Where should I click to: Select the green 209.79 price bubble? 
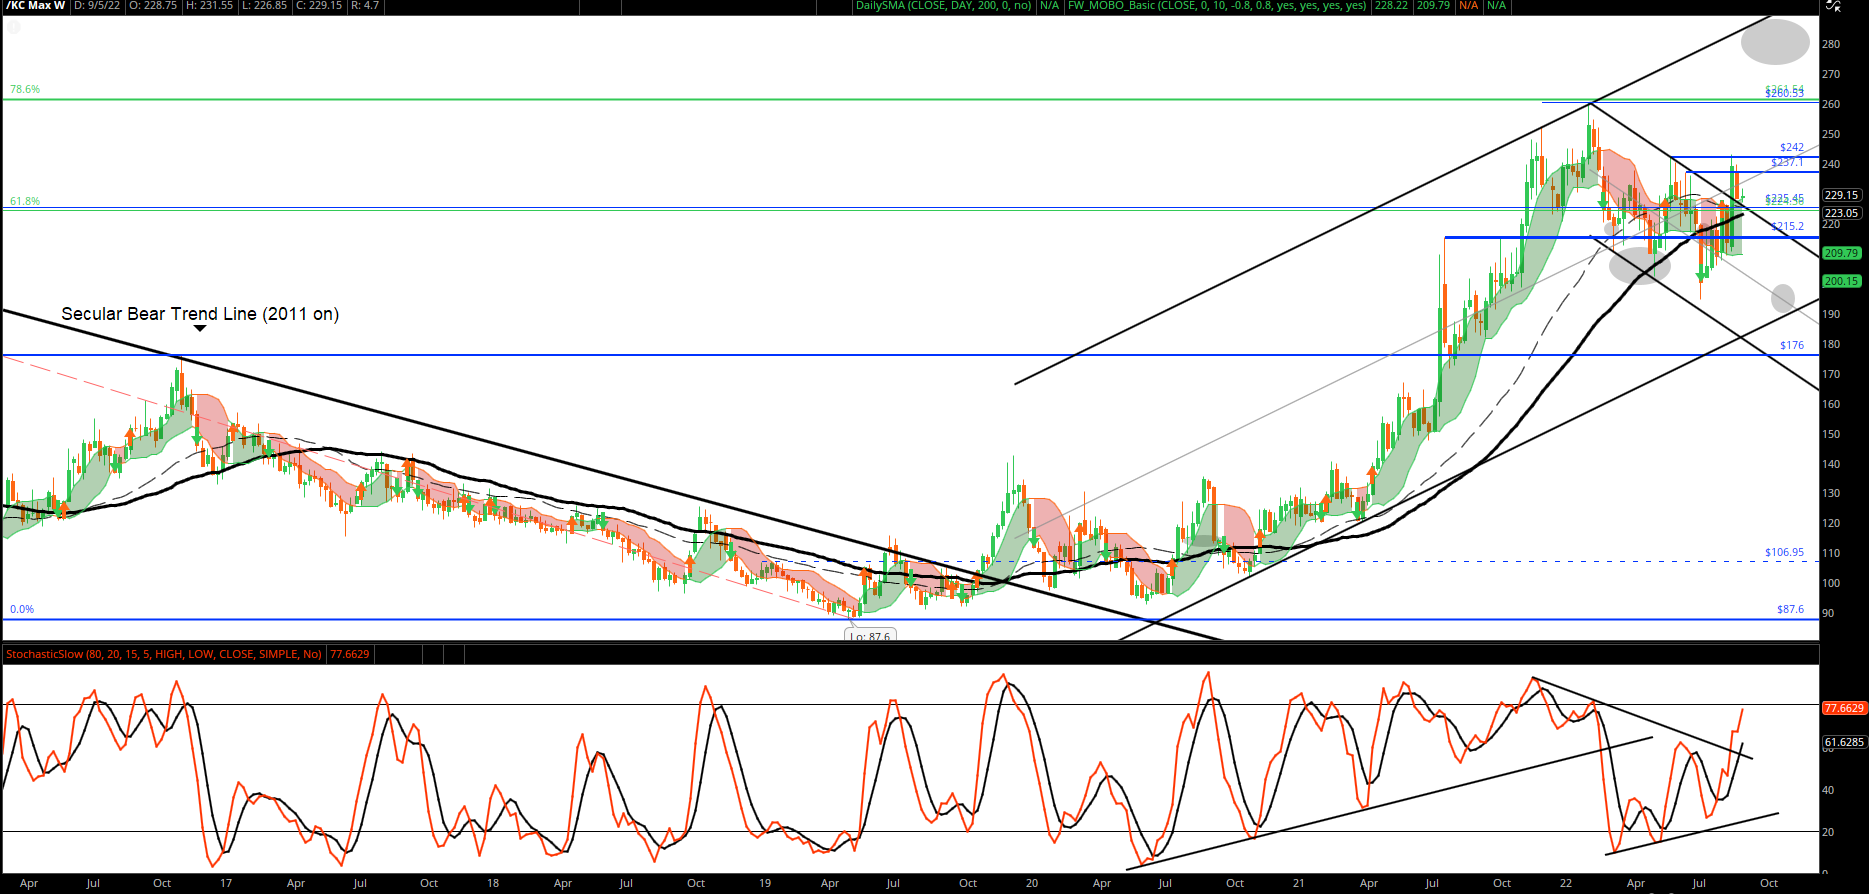1841,253
